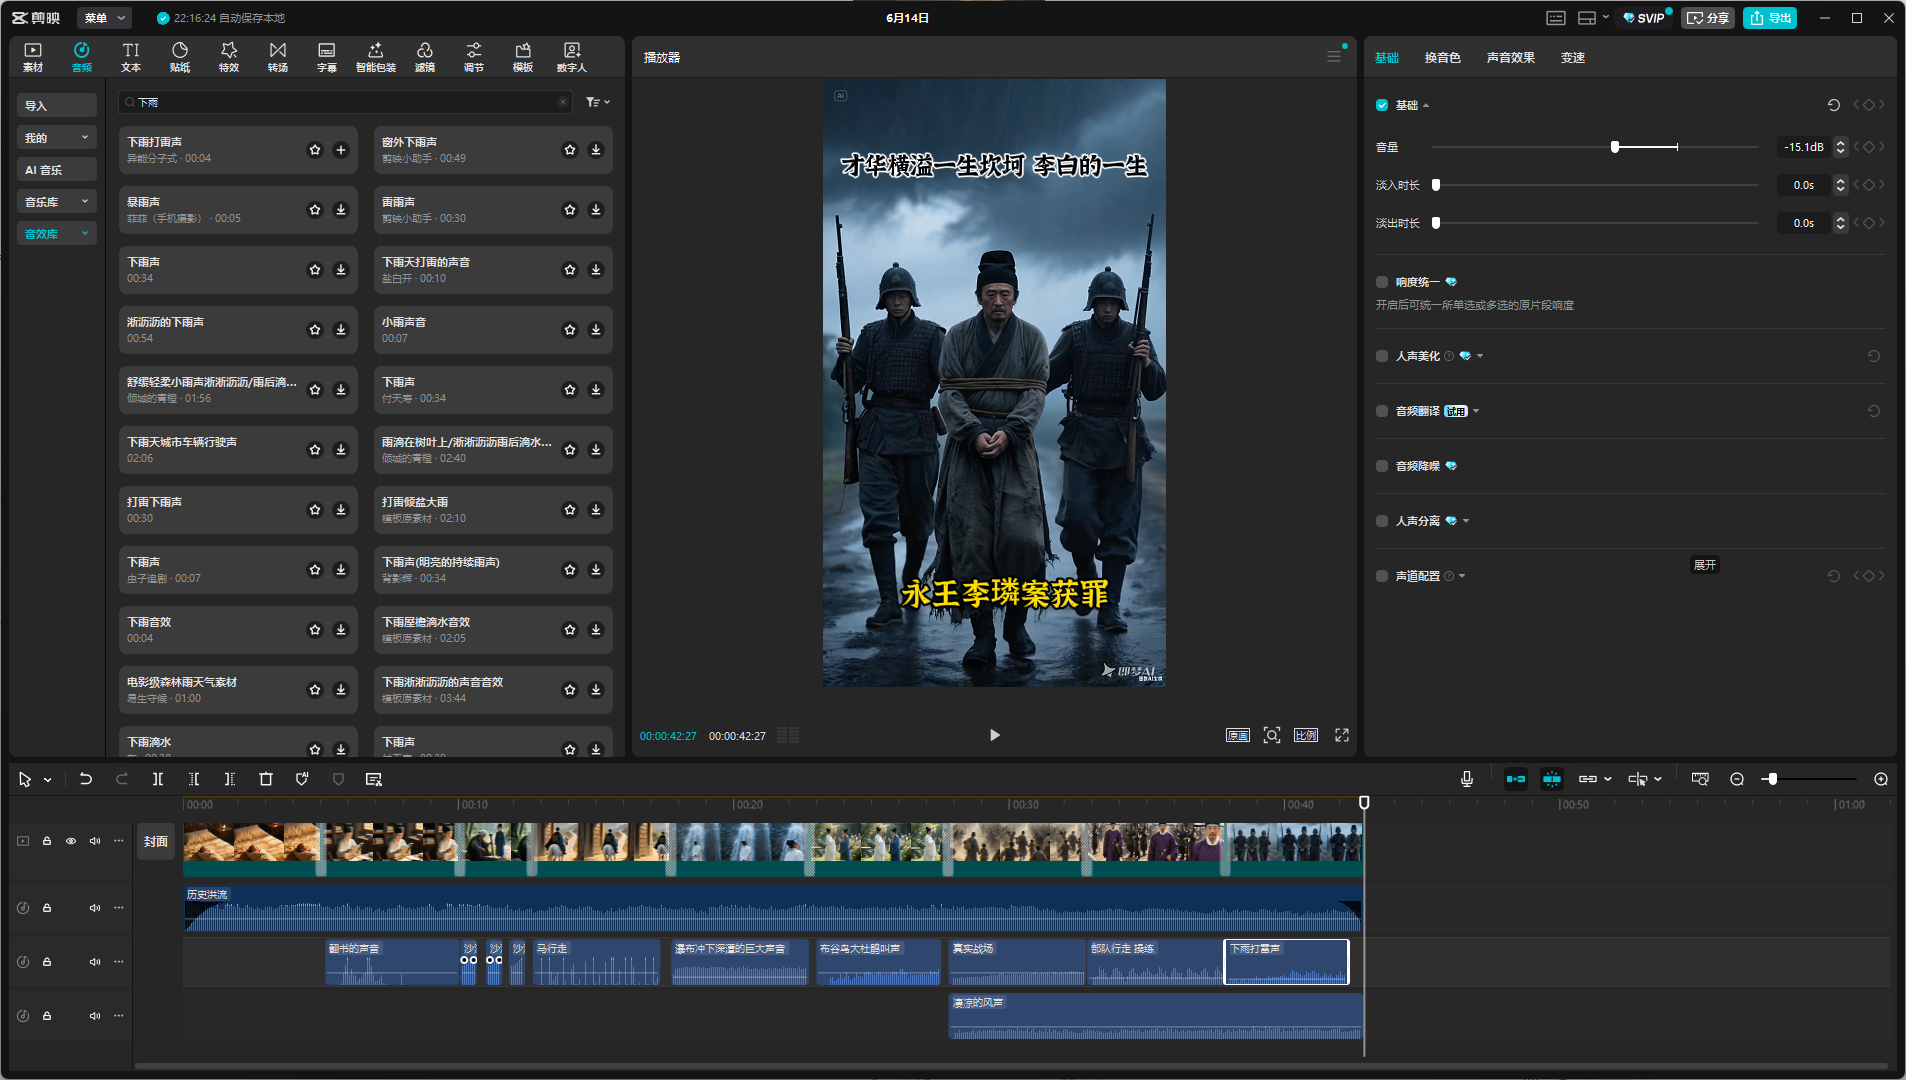The height and width of the screenshot is (1080, 1906).
Task: Open the 数字人 digital human panel
Action: [x=572, y=57]
